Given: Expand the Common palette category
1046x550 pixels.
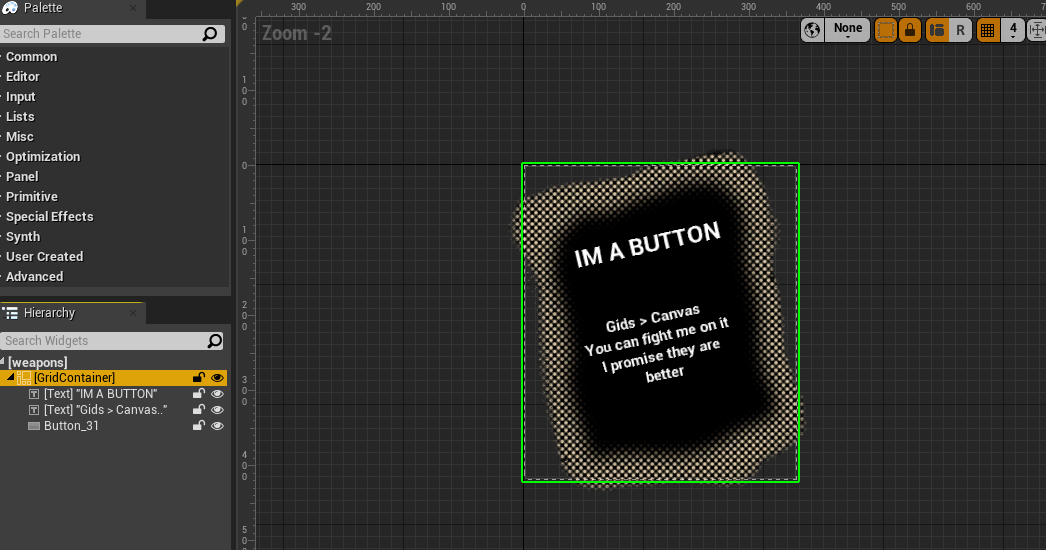Looking at the screenshot, I should [x=31, y=57].
